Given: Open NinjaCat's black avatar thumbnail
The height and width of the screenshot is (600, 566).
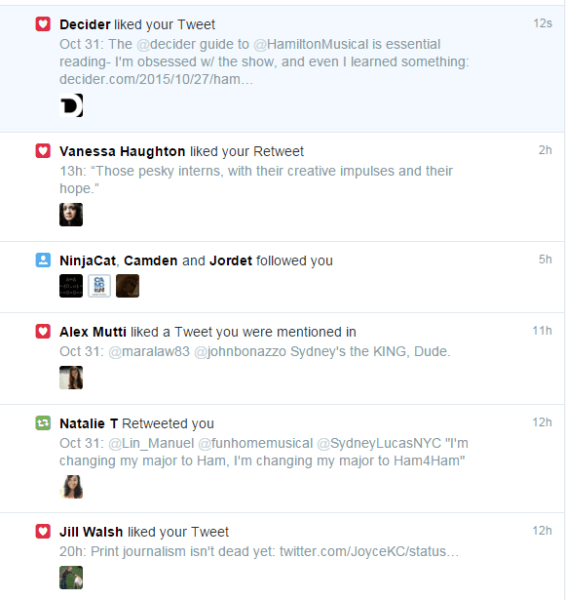Looking at the screenshot, I should (x=71, y=286).
